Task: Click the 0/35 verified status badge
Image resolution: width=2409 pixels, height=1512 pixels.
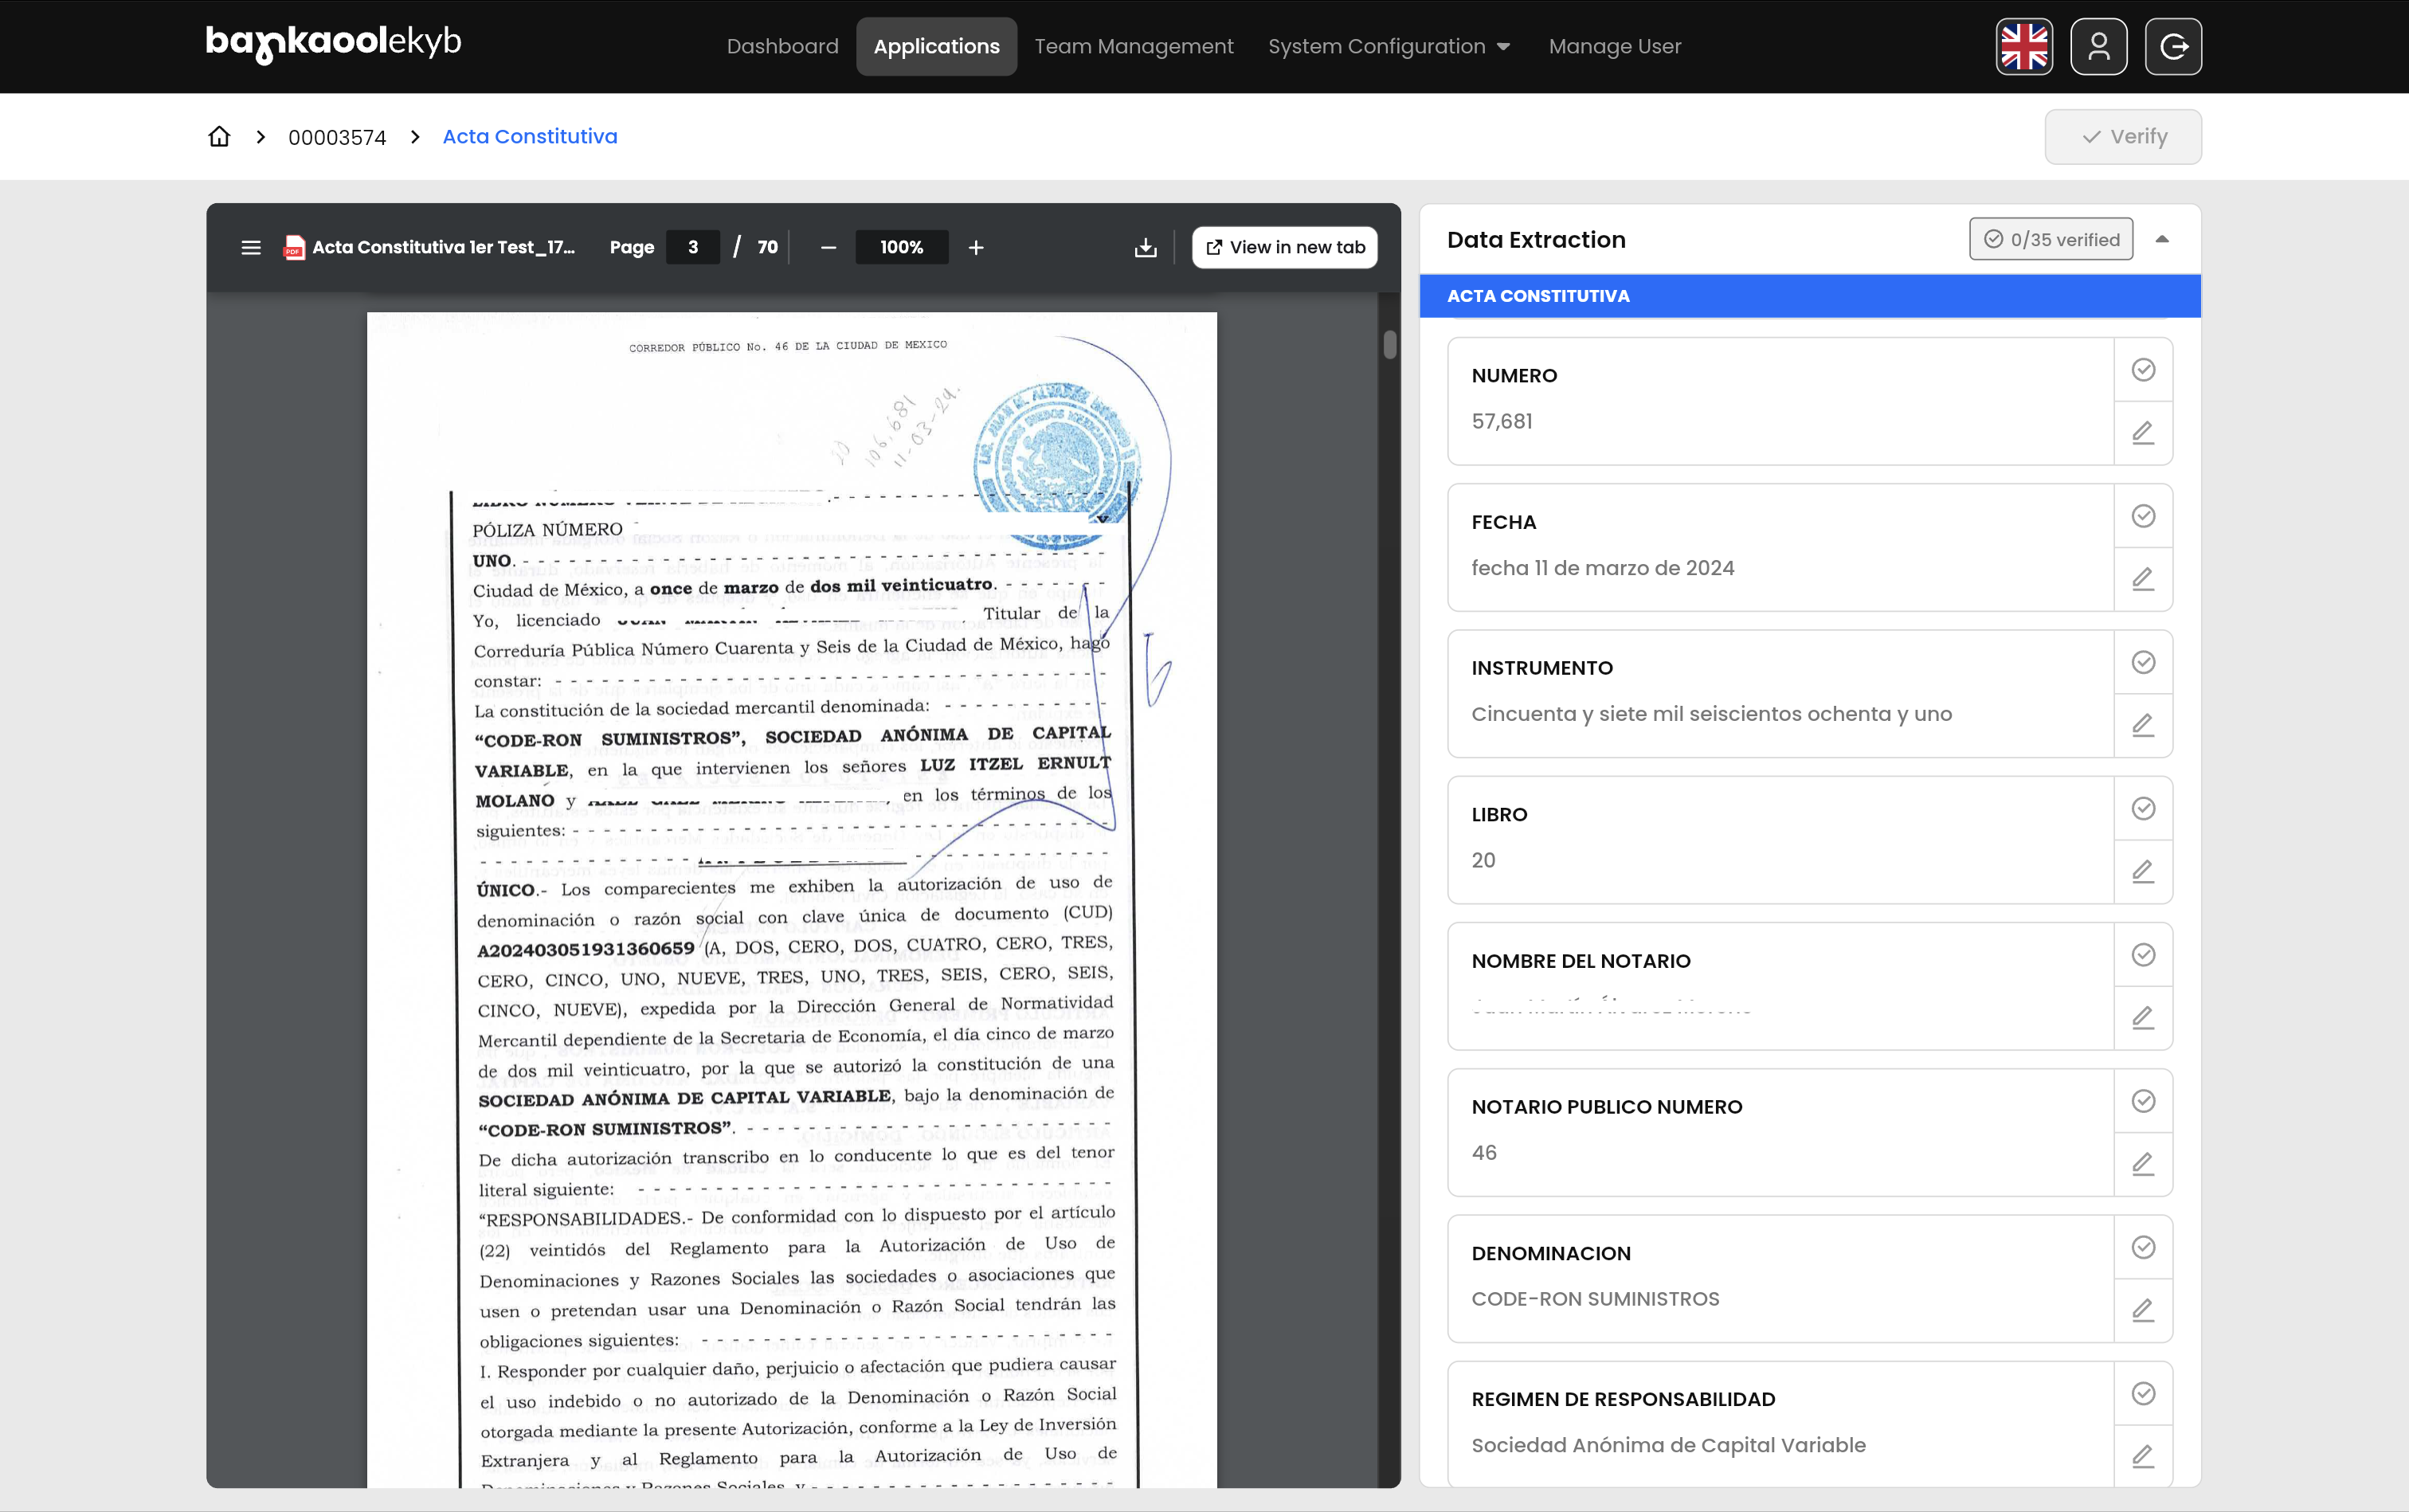Action: pos(2051,239)
